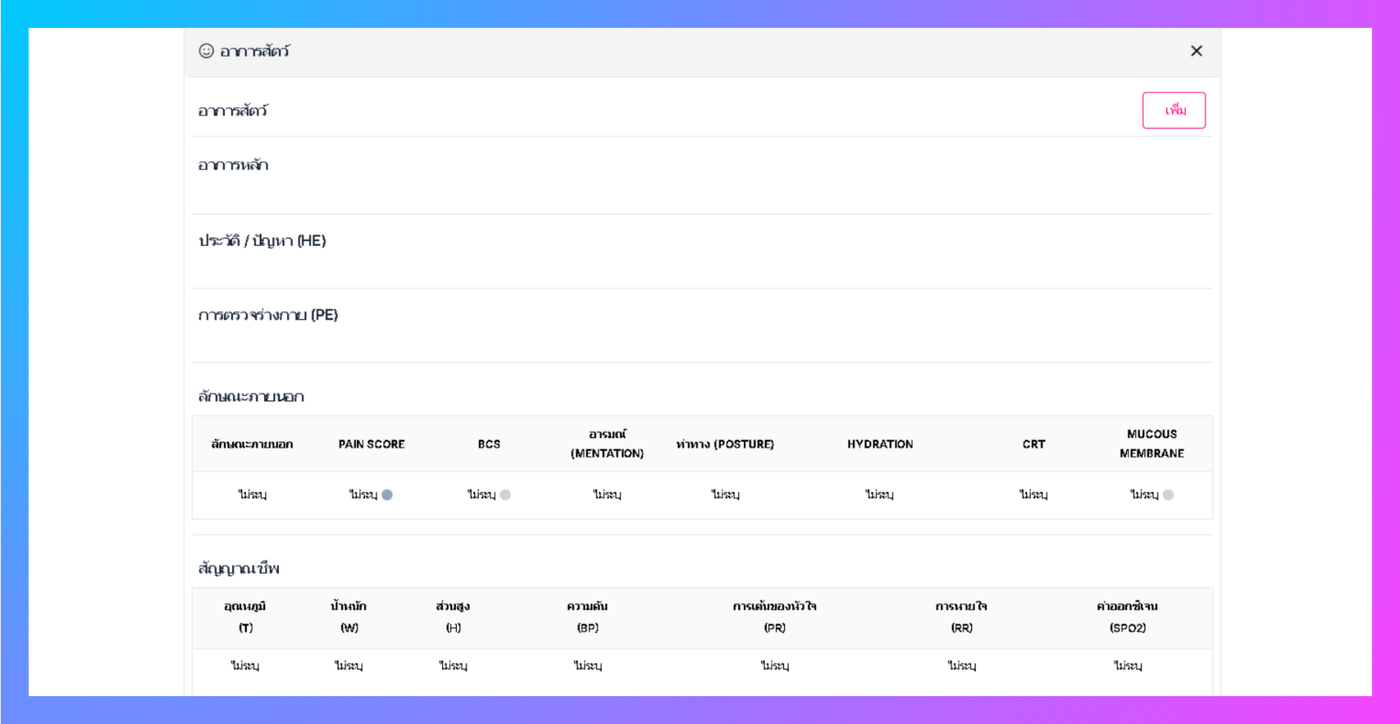Click the PAIN SCORE column header
The width and height of the screenshot is (1400, 724).
point(371,444)
